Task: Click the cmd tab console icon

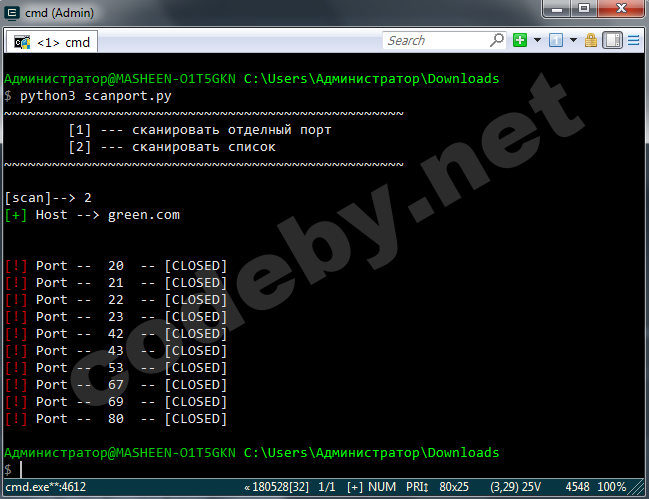Action: [22, 42]
